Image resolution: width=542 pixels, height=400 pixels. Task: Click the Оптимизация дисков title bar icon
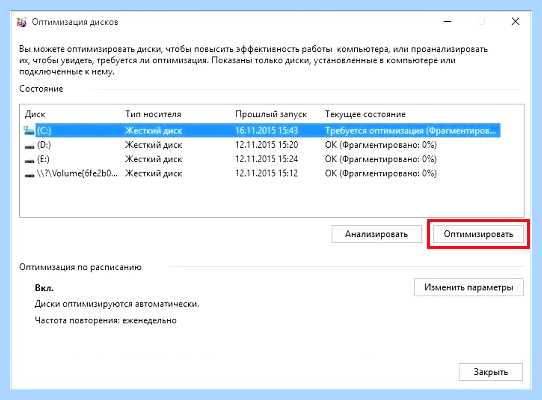21,22
